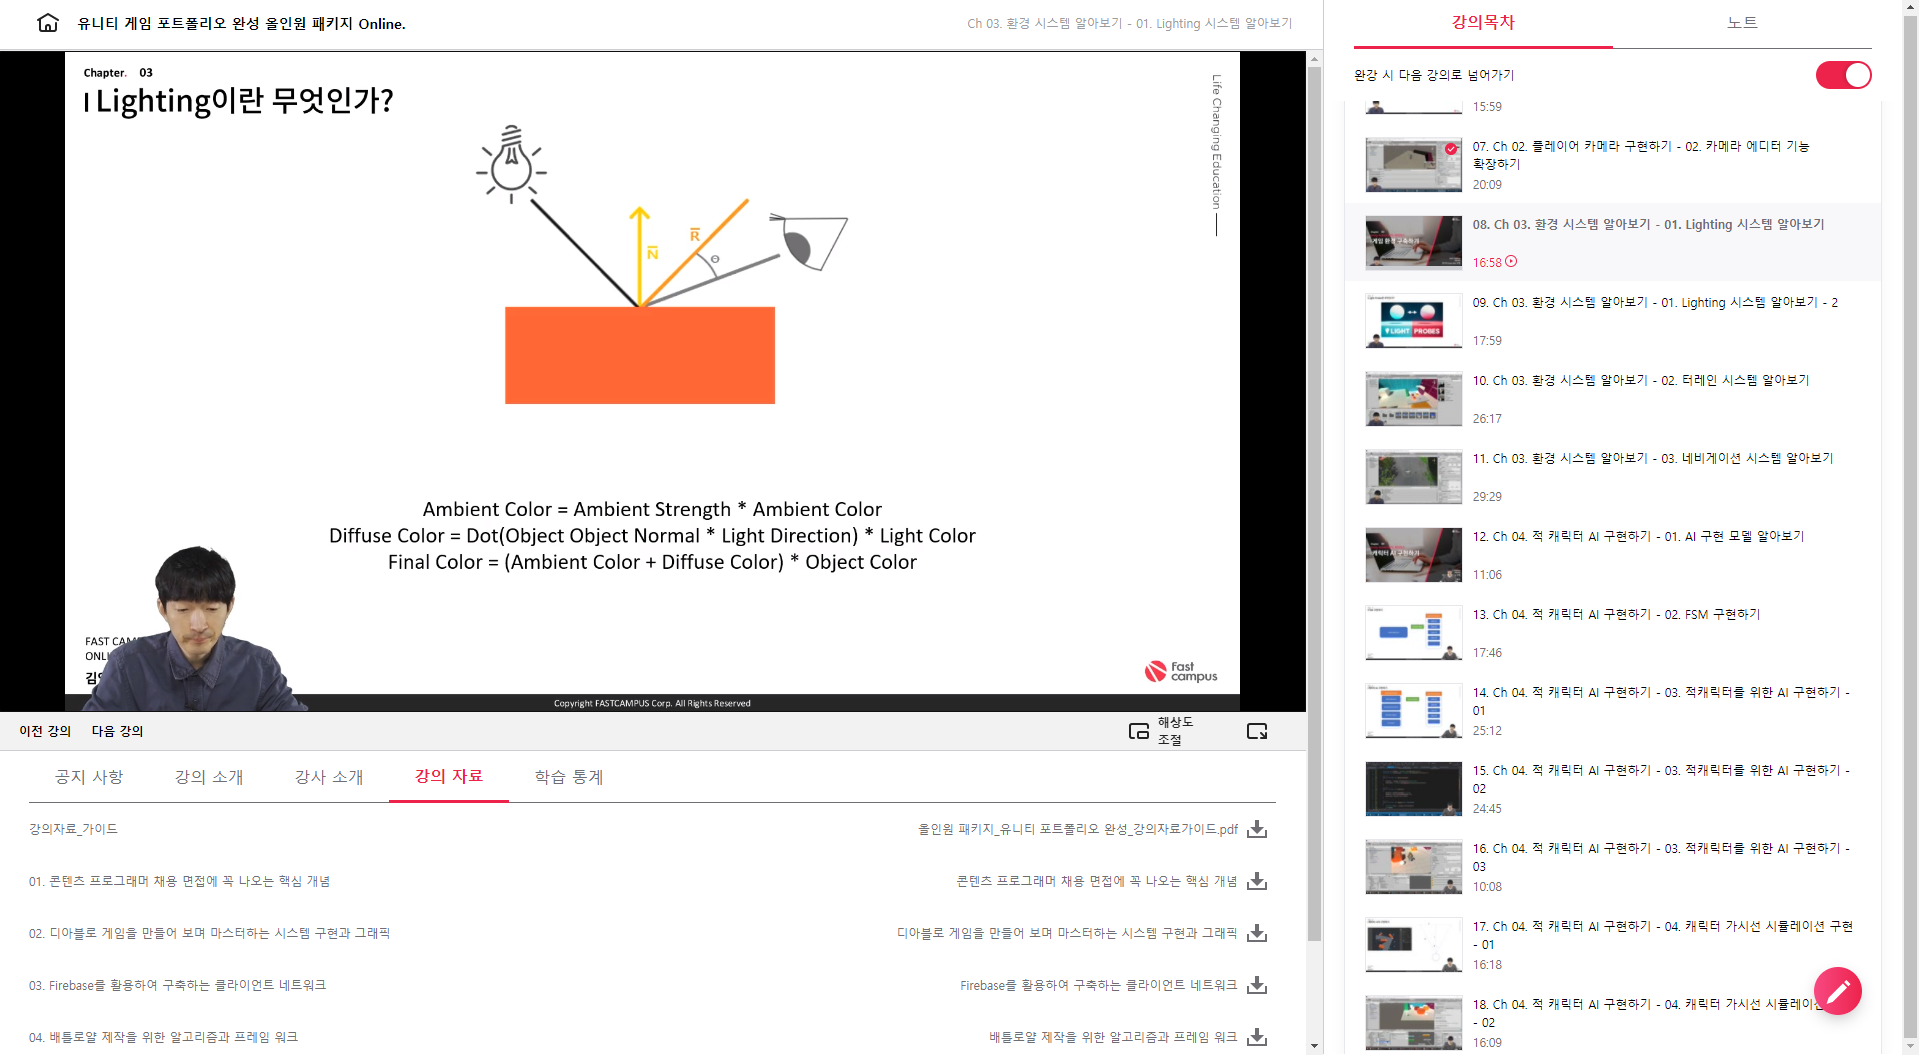Click the lecture video slide area
Screen dimensions: 1919x1055
(x=652, y=381)
